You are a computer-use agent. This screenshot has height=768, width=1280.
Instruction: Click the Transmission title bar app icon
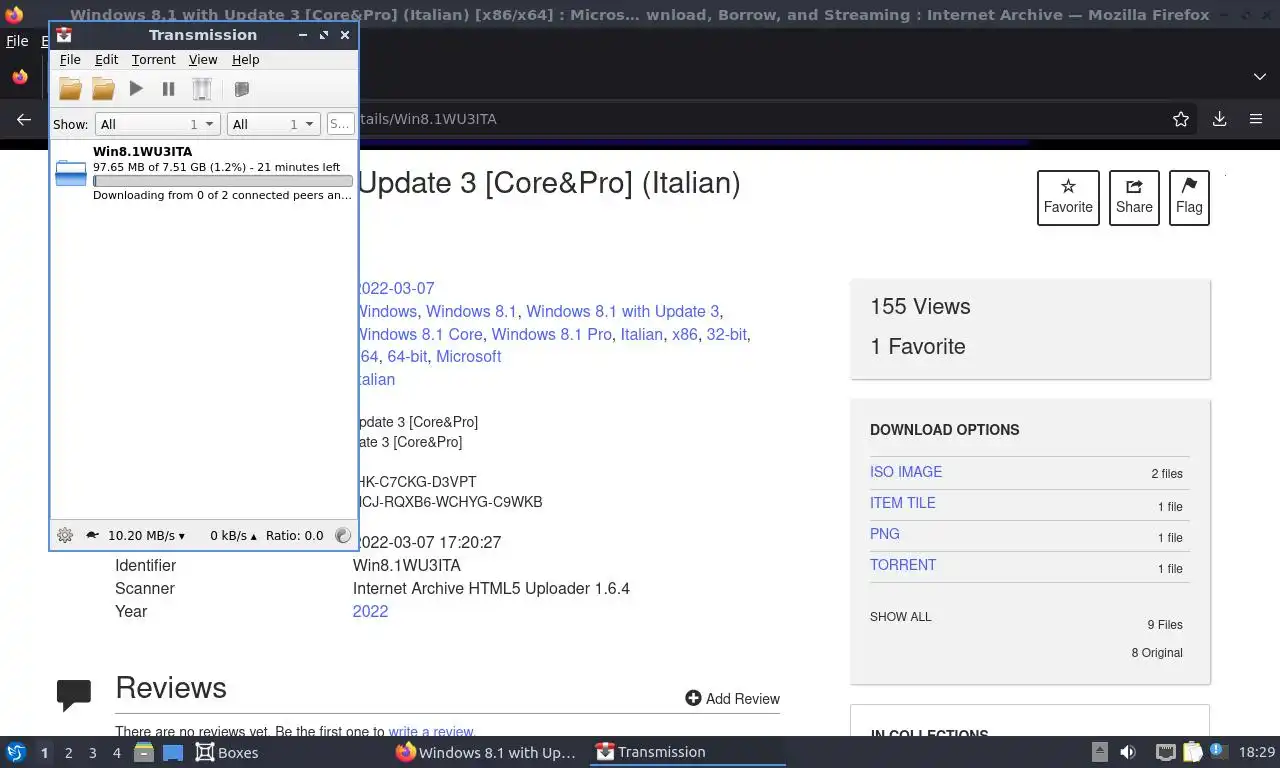[x=63, y=35]
